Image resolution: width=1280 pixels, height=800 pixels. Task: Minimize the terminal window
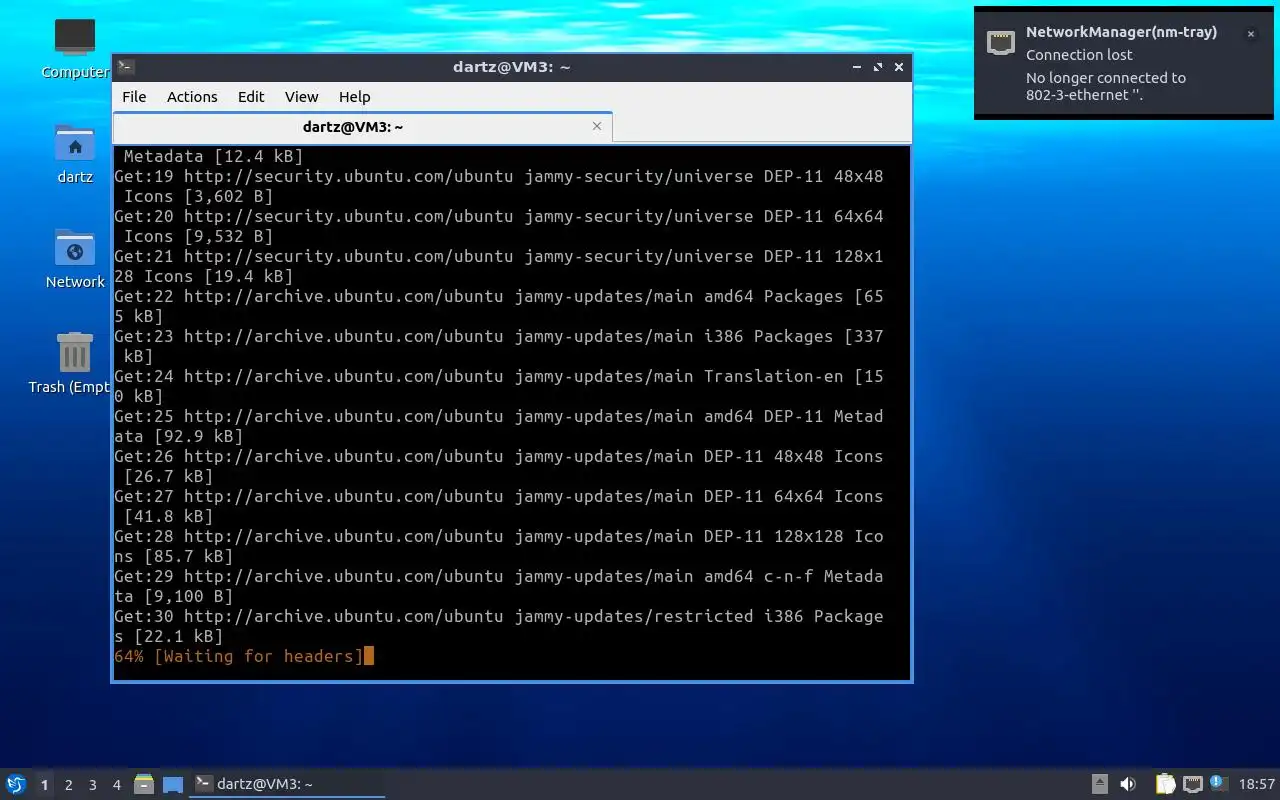[x=857, y=67]
